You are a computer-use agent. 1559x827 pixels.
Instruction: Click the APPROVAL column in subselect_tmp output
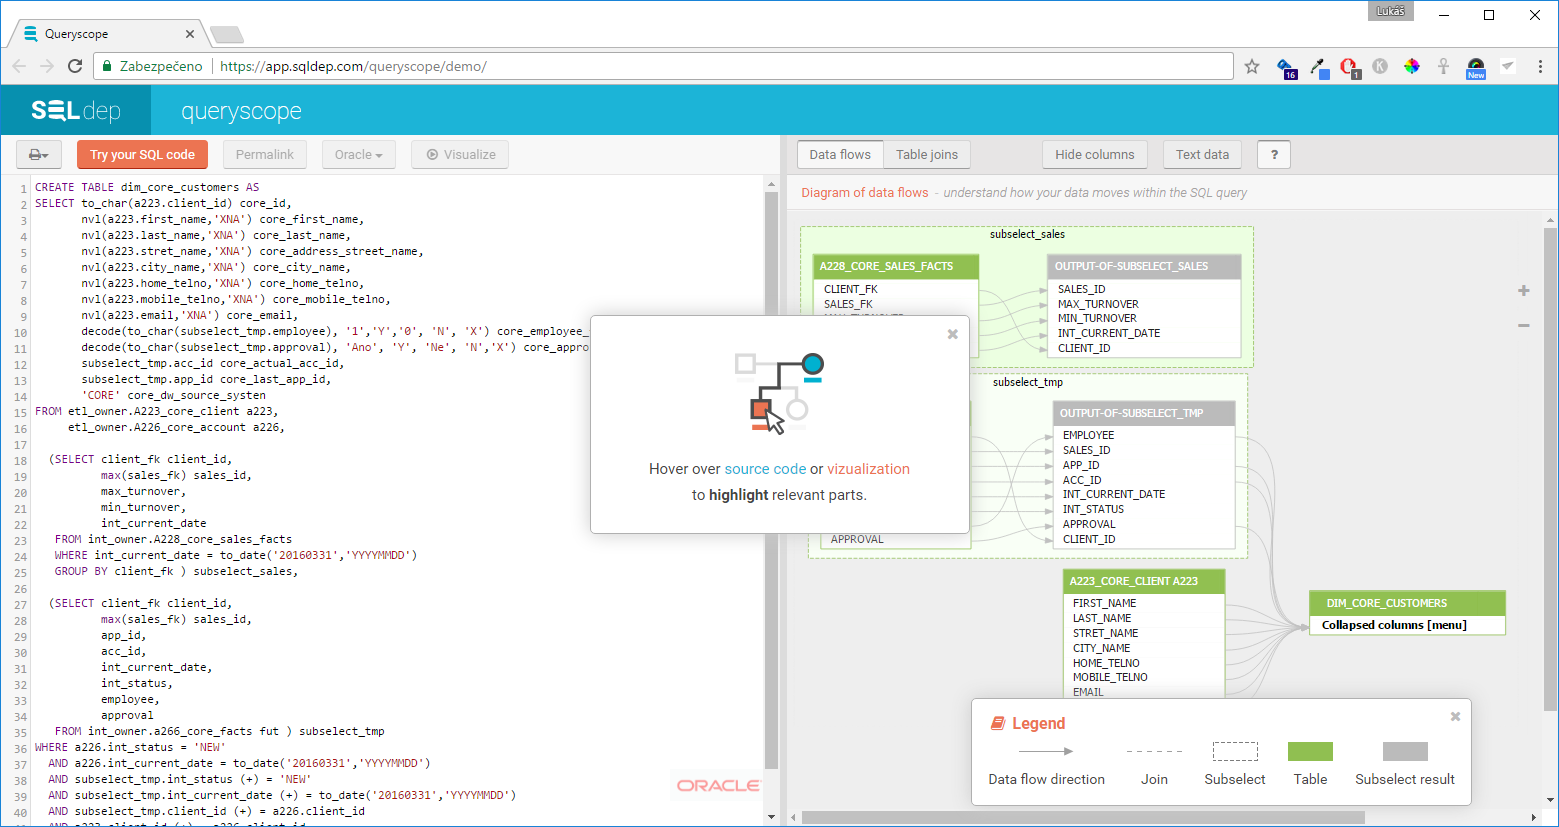[1089, 524]
